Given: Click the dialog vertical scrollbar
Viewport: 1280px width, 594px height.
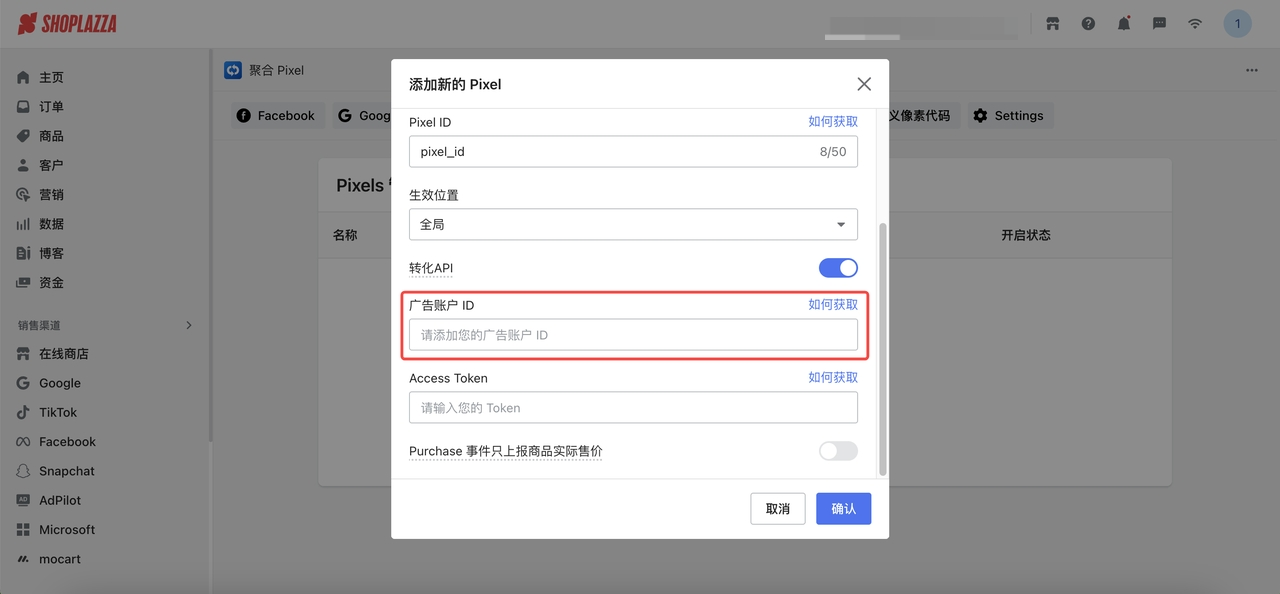Looking at the screenshot, I should tap(882, 350).
